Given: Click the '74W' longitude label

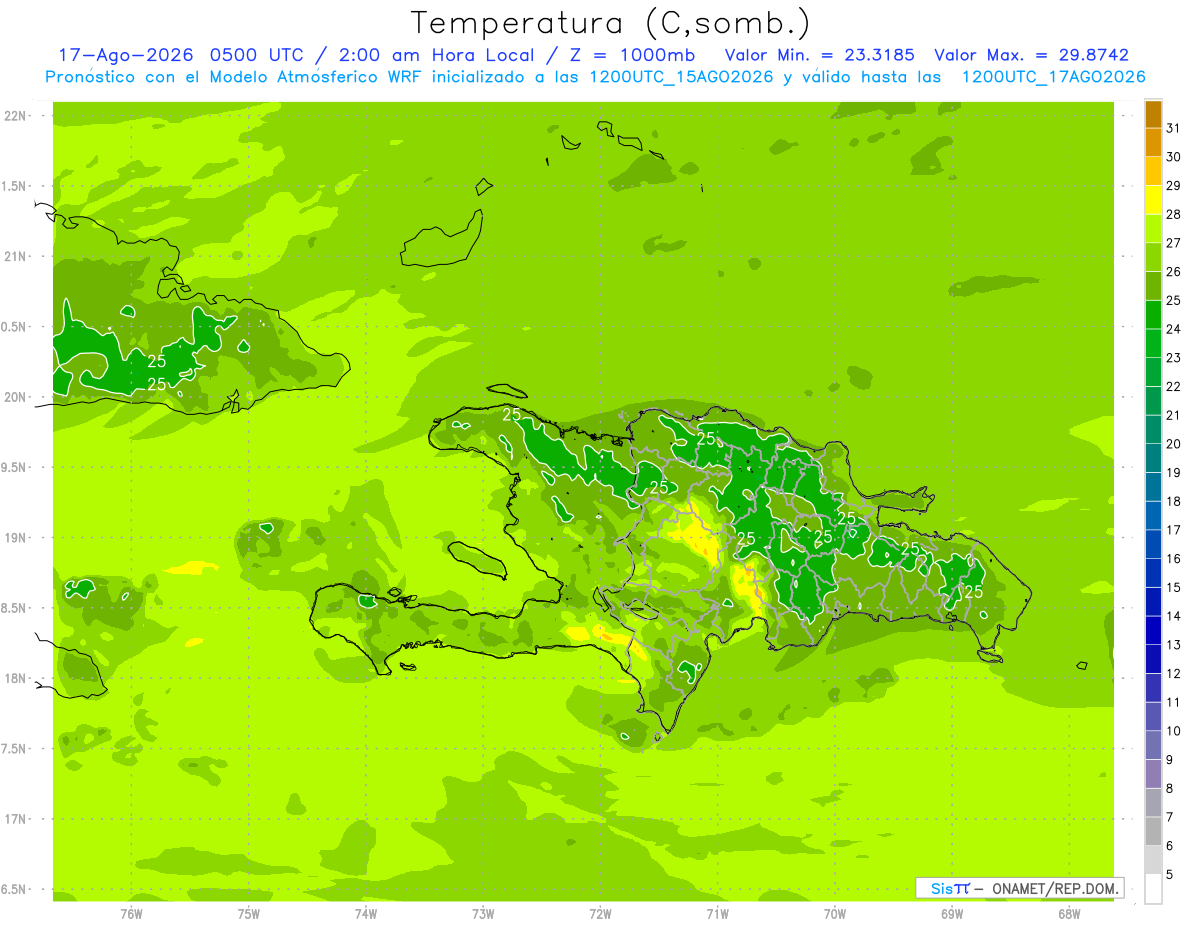Looking at the screenshot, I should pyautogui.click(x=366, y=914).
